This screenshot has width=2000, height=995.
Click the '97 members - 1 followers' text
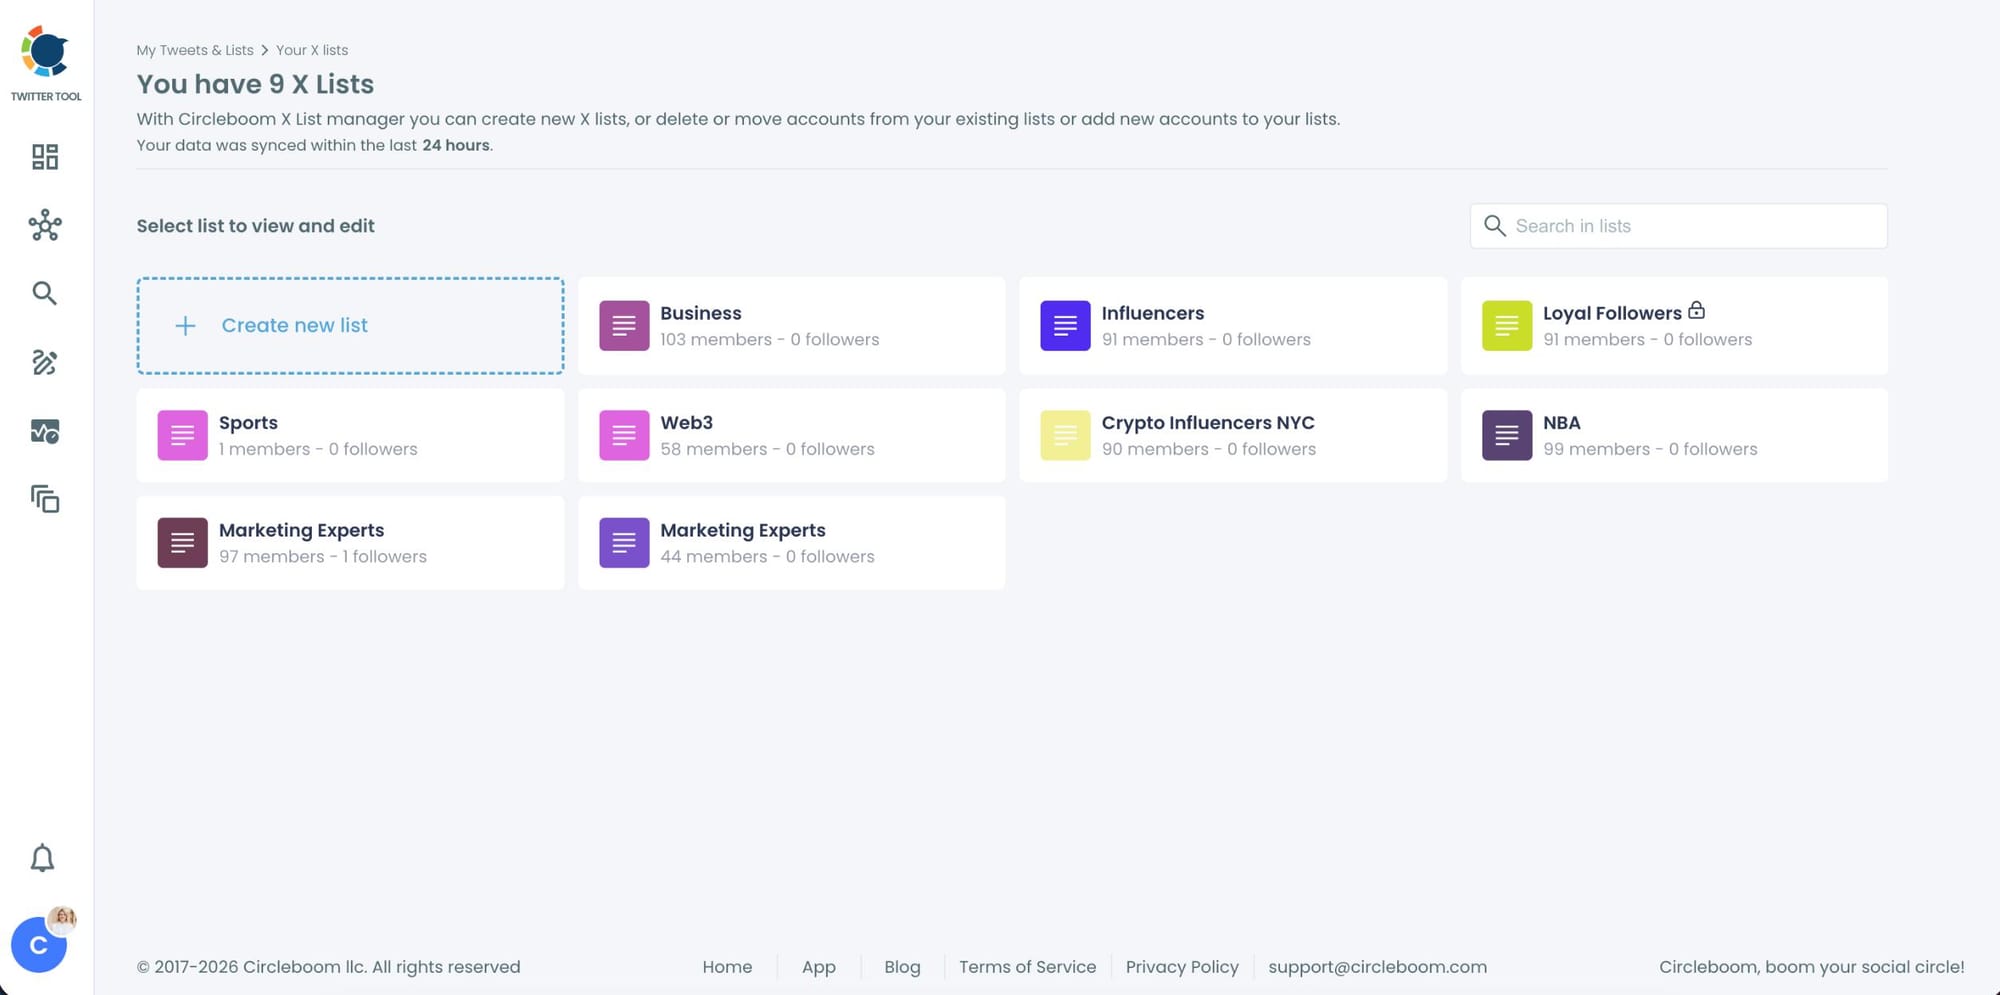pyautogui.click(x=323, y=557)
